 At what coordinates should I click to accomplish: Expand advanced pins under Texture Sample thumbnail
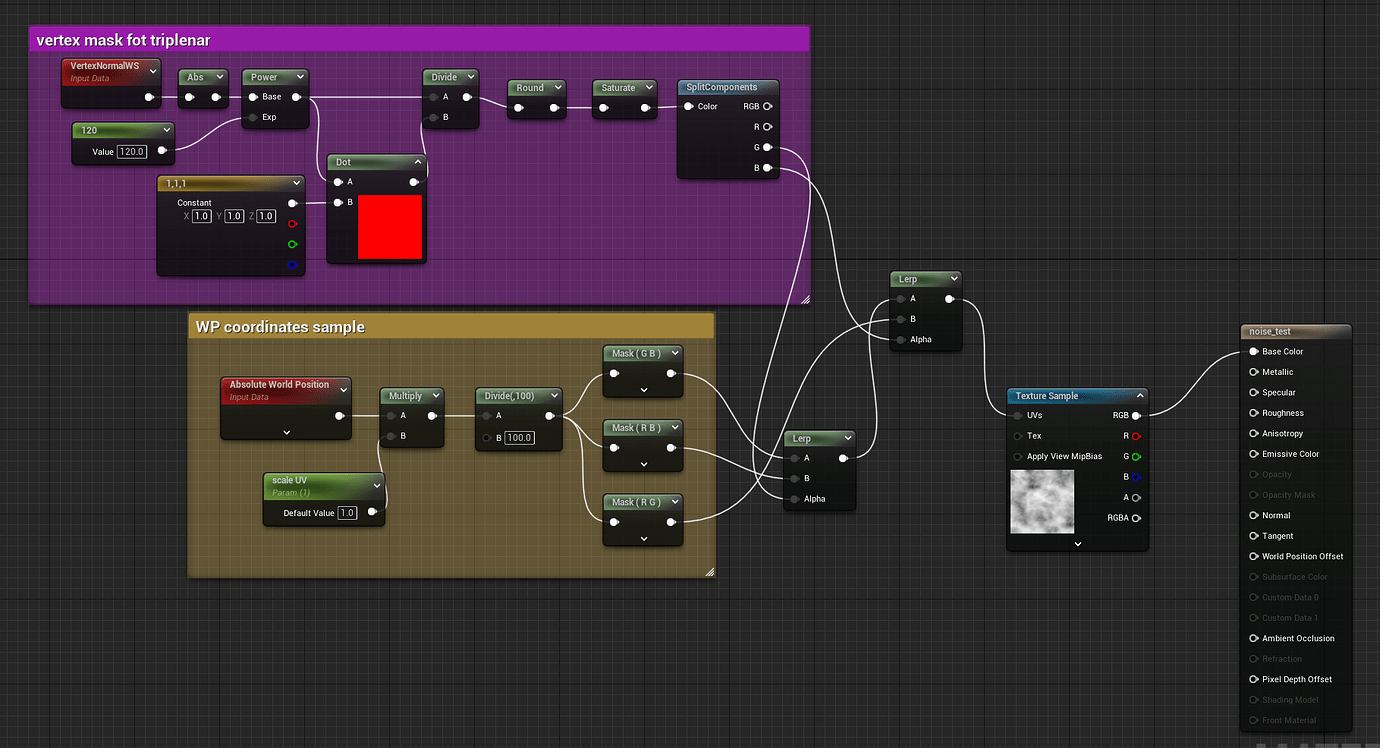pyautogui.click(x=1078, y=543)
